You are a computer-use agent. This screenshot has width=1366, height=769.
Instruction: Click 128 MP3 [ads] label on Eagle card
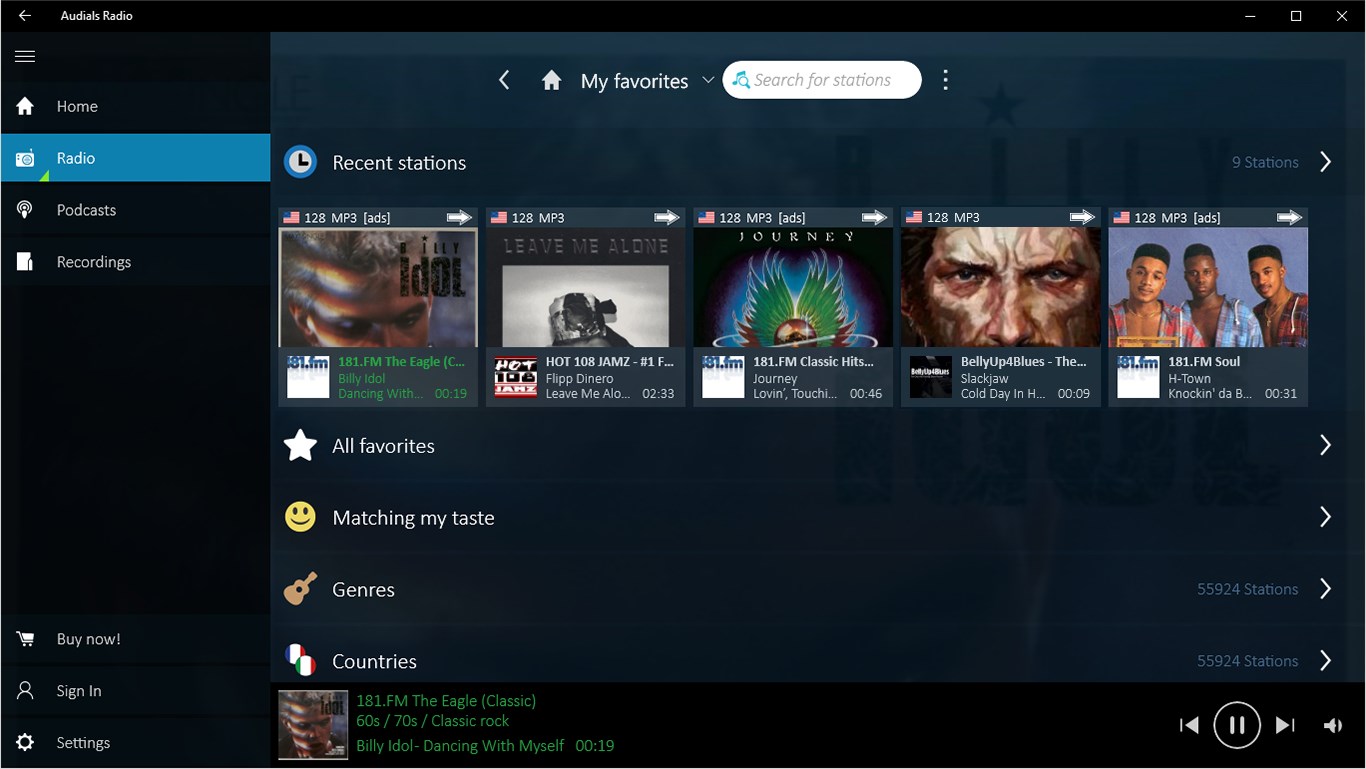click(347, 218)
